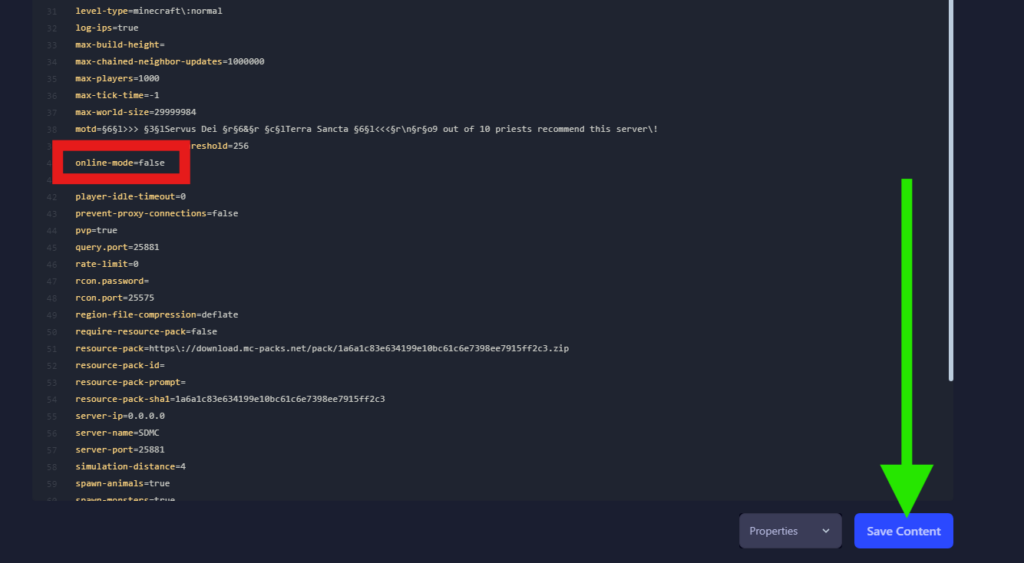The image size is (1024, 563).
Task: Click the max-world-size=29999984 line
Action: (x=135, y=112)
